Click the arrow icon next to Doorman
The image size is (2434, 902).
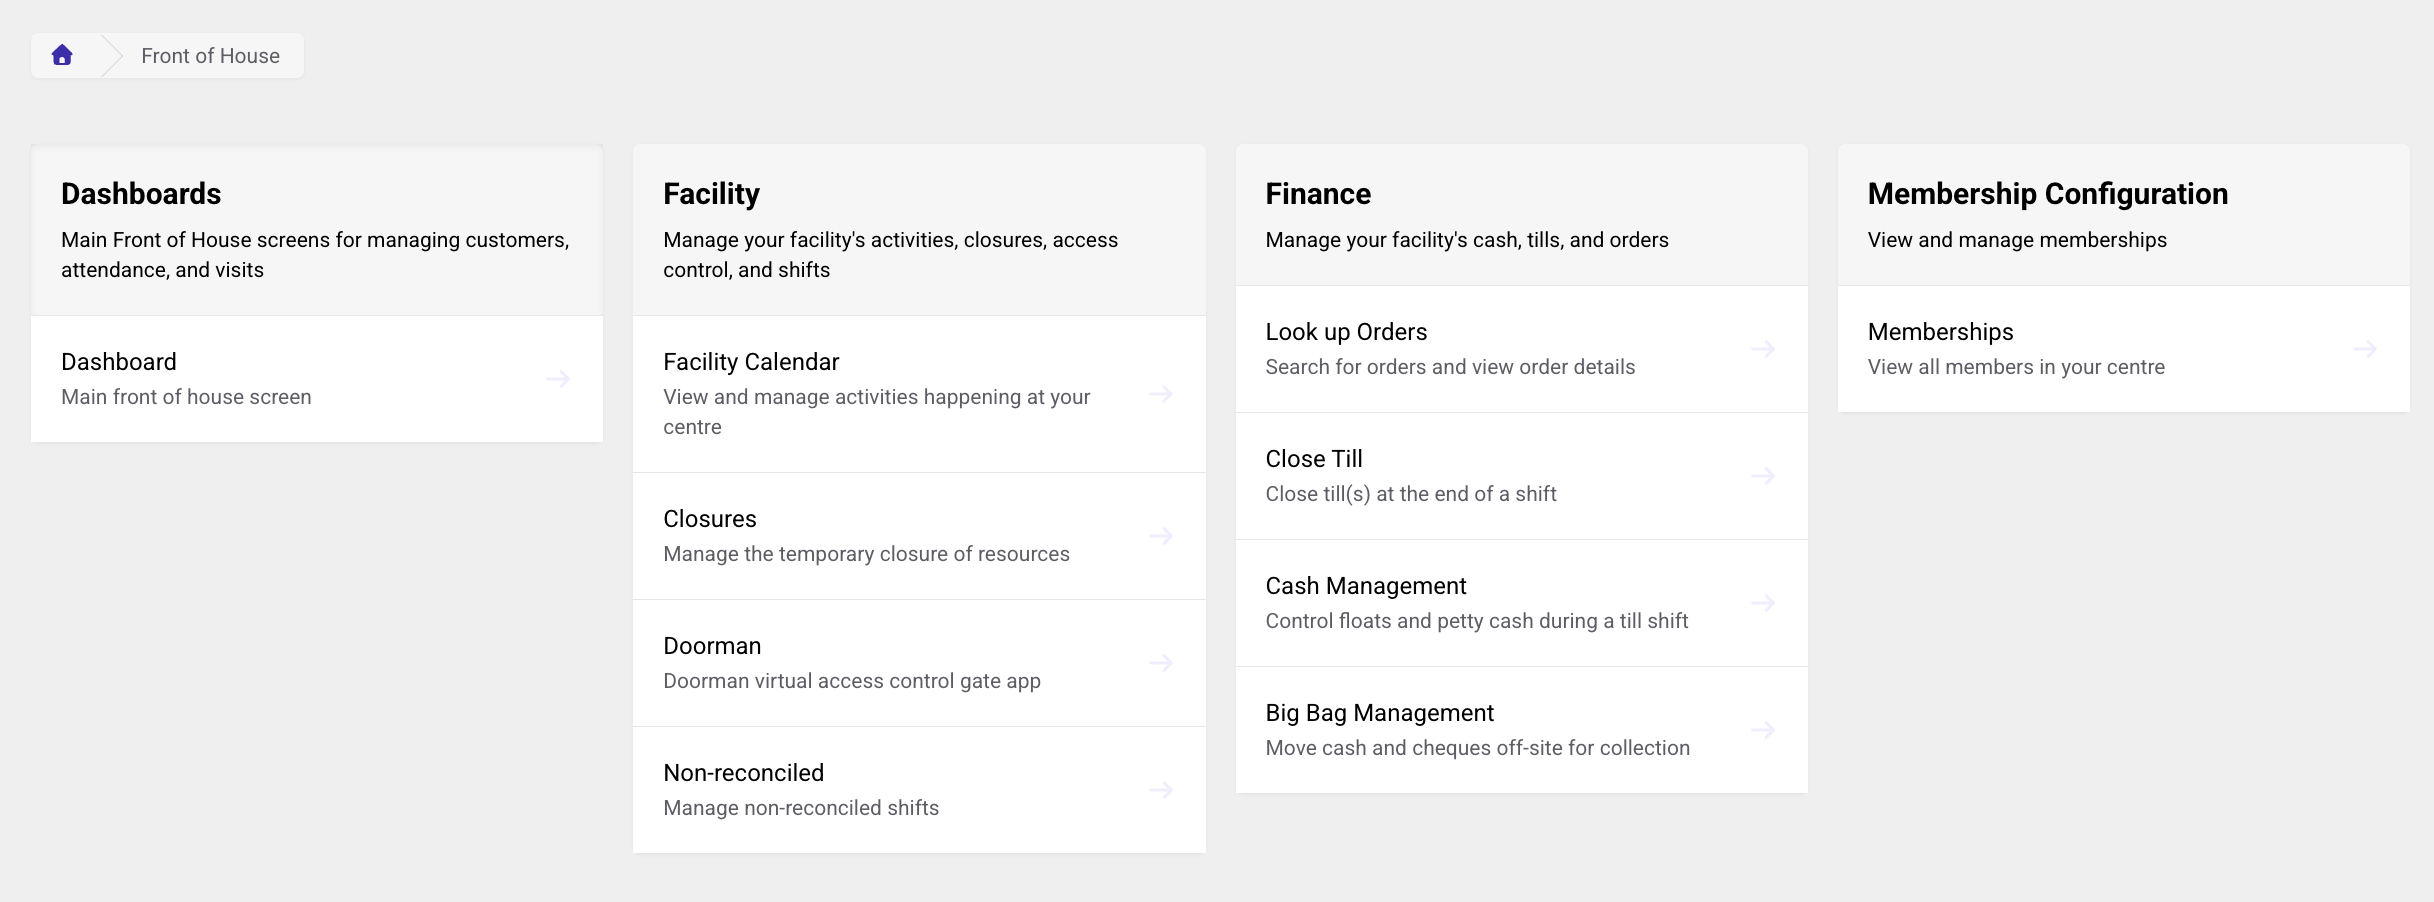tap(1160, 663)
